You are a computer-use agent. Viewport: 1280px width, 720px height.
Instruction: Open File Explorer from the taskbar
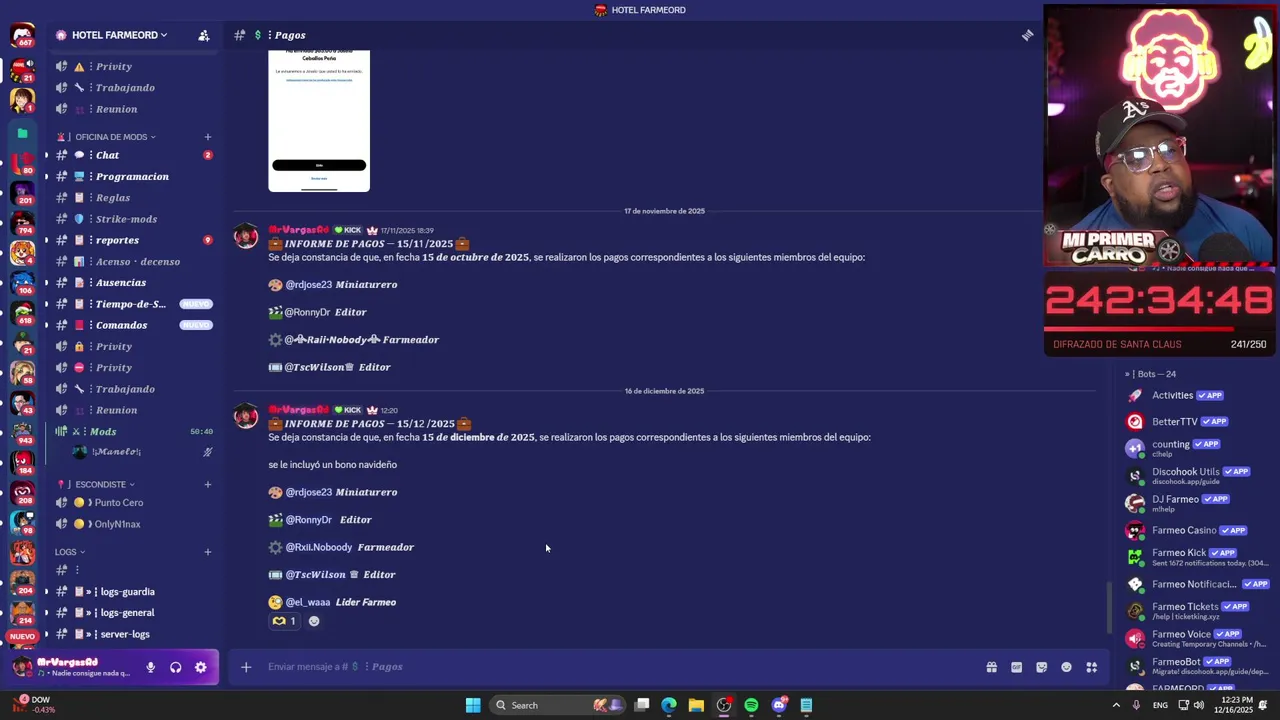(x=696, y=705)
